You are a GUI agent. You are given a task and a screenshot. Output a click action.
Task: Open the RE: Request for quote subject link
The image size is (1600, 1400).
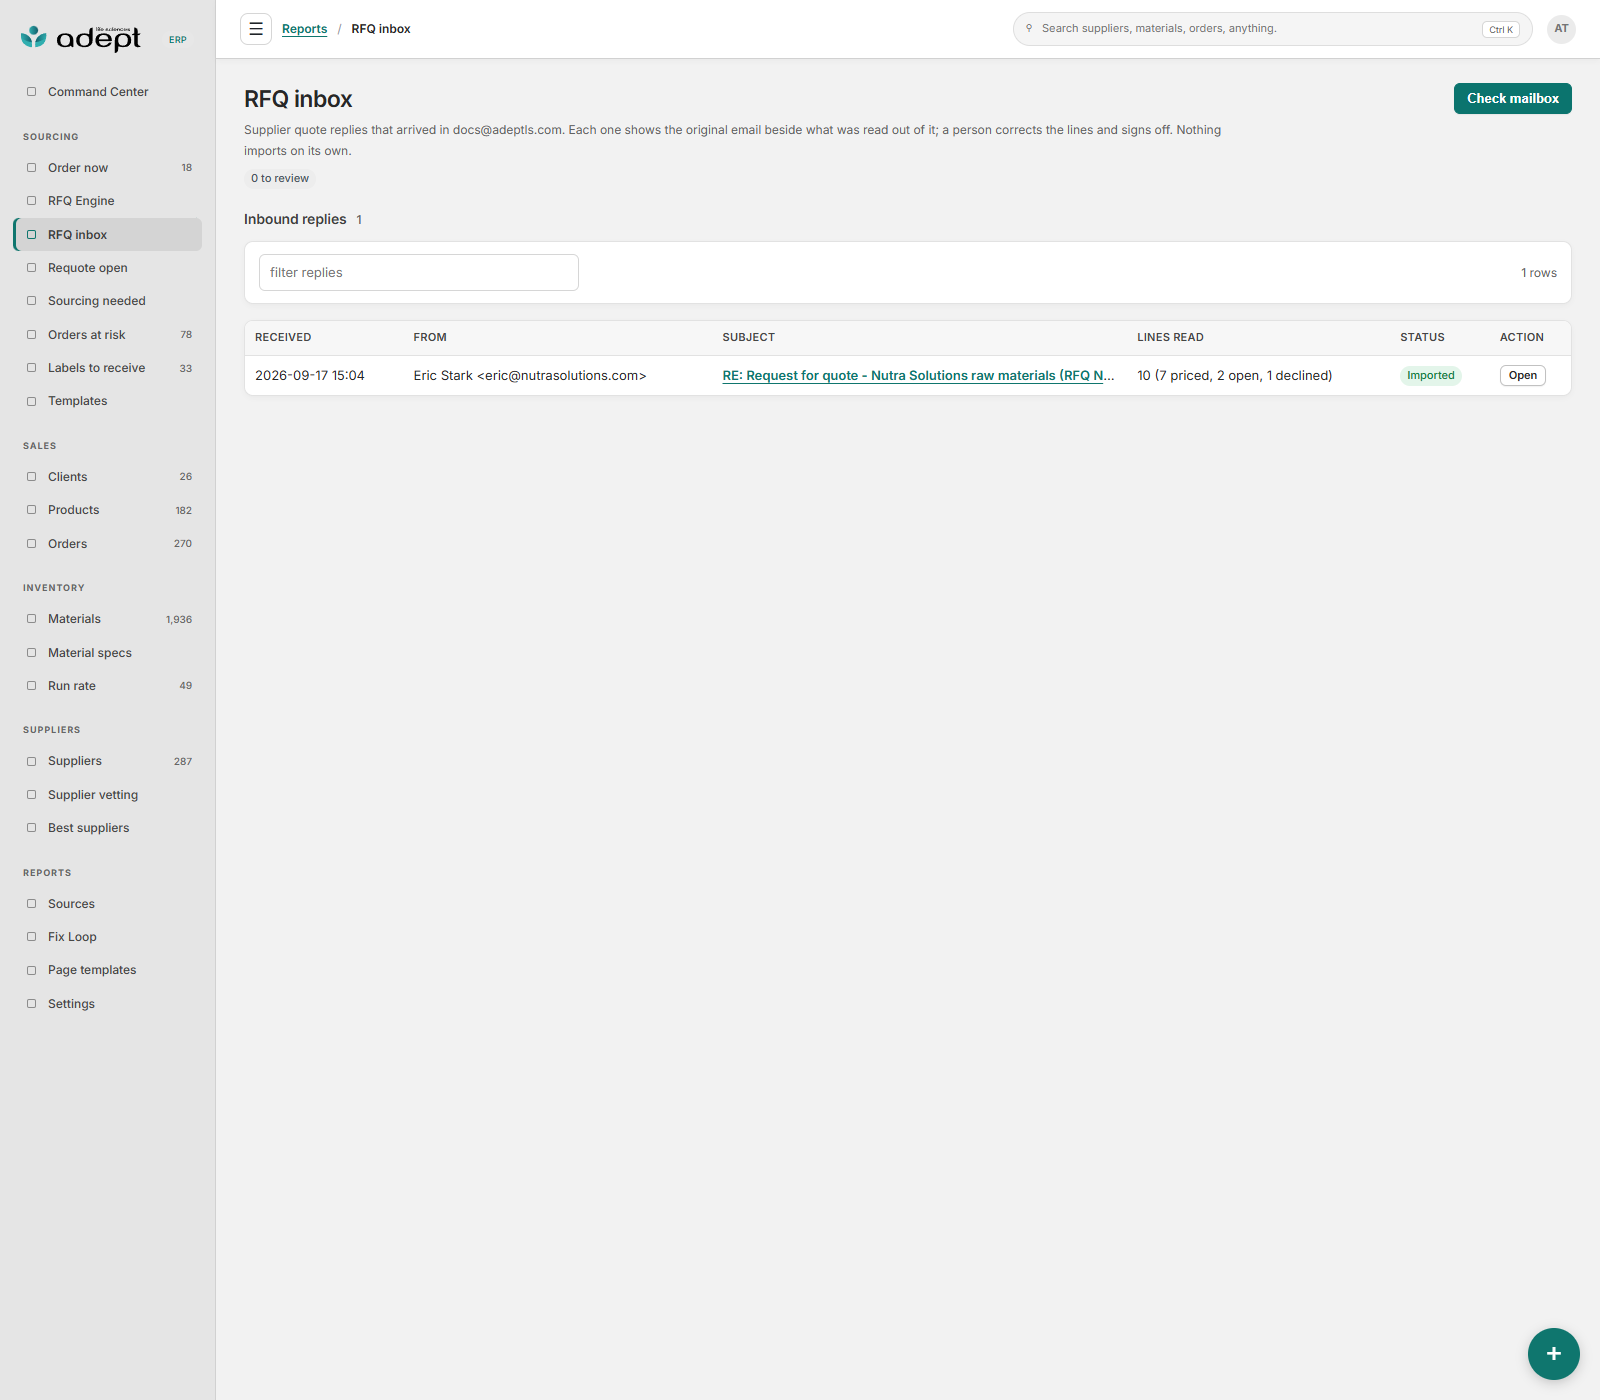918,376
